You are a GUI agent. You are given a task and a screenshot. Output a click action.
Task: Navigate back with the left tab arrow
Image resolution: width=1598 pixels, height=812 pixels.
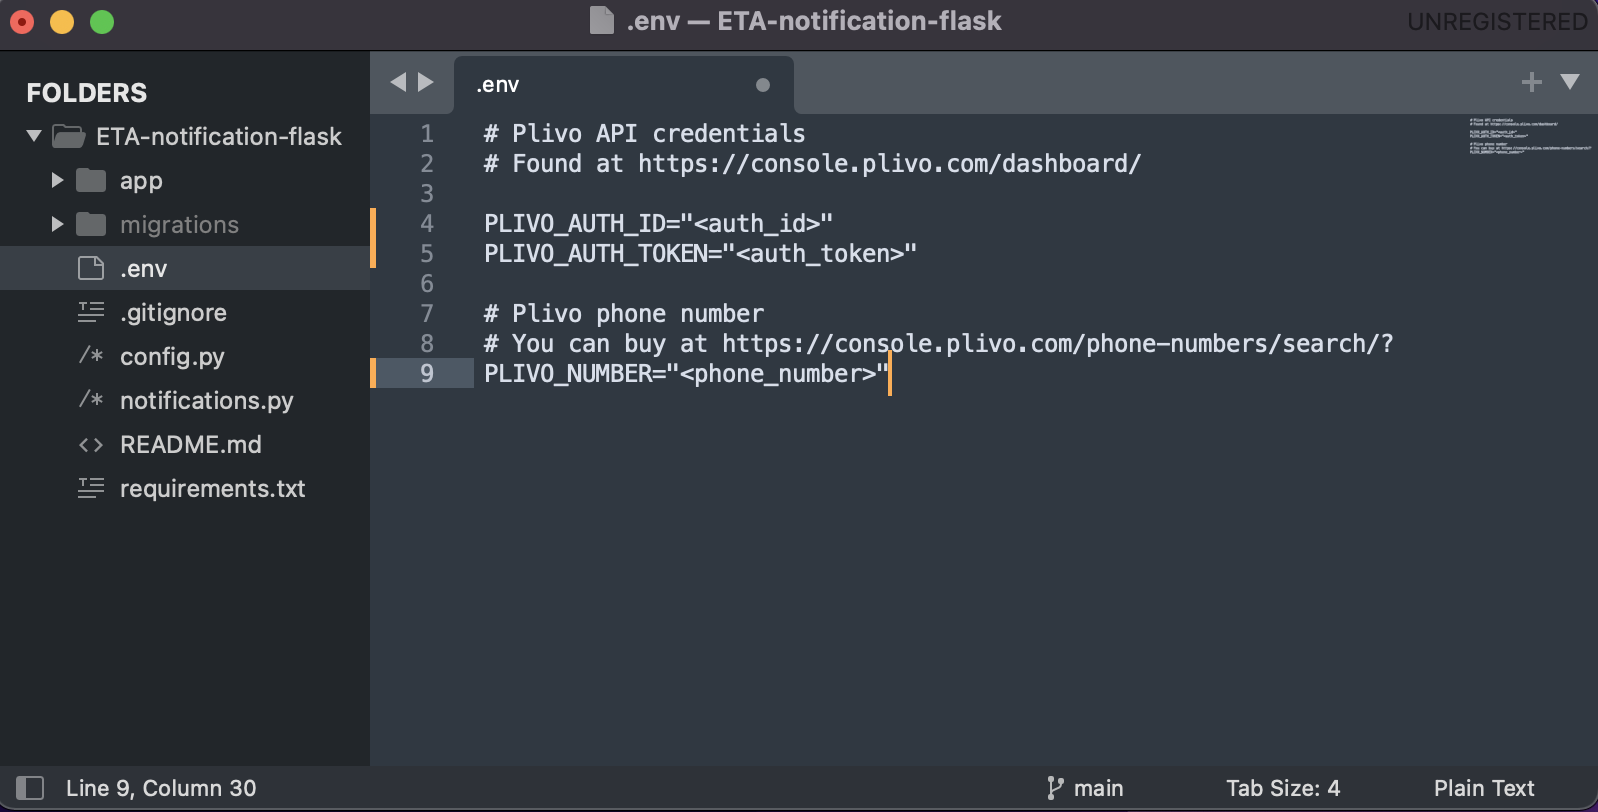click(398, 82)
